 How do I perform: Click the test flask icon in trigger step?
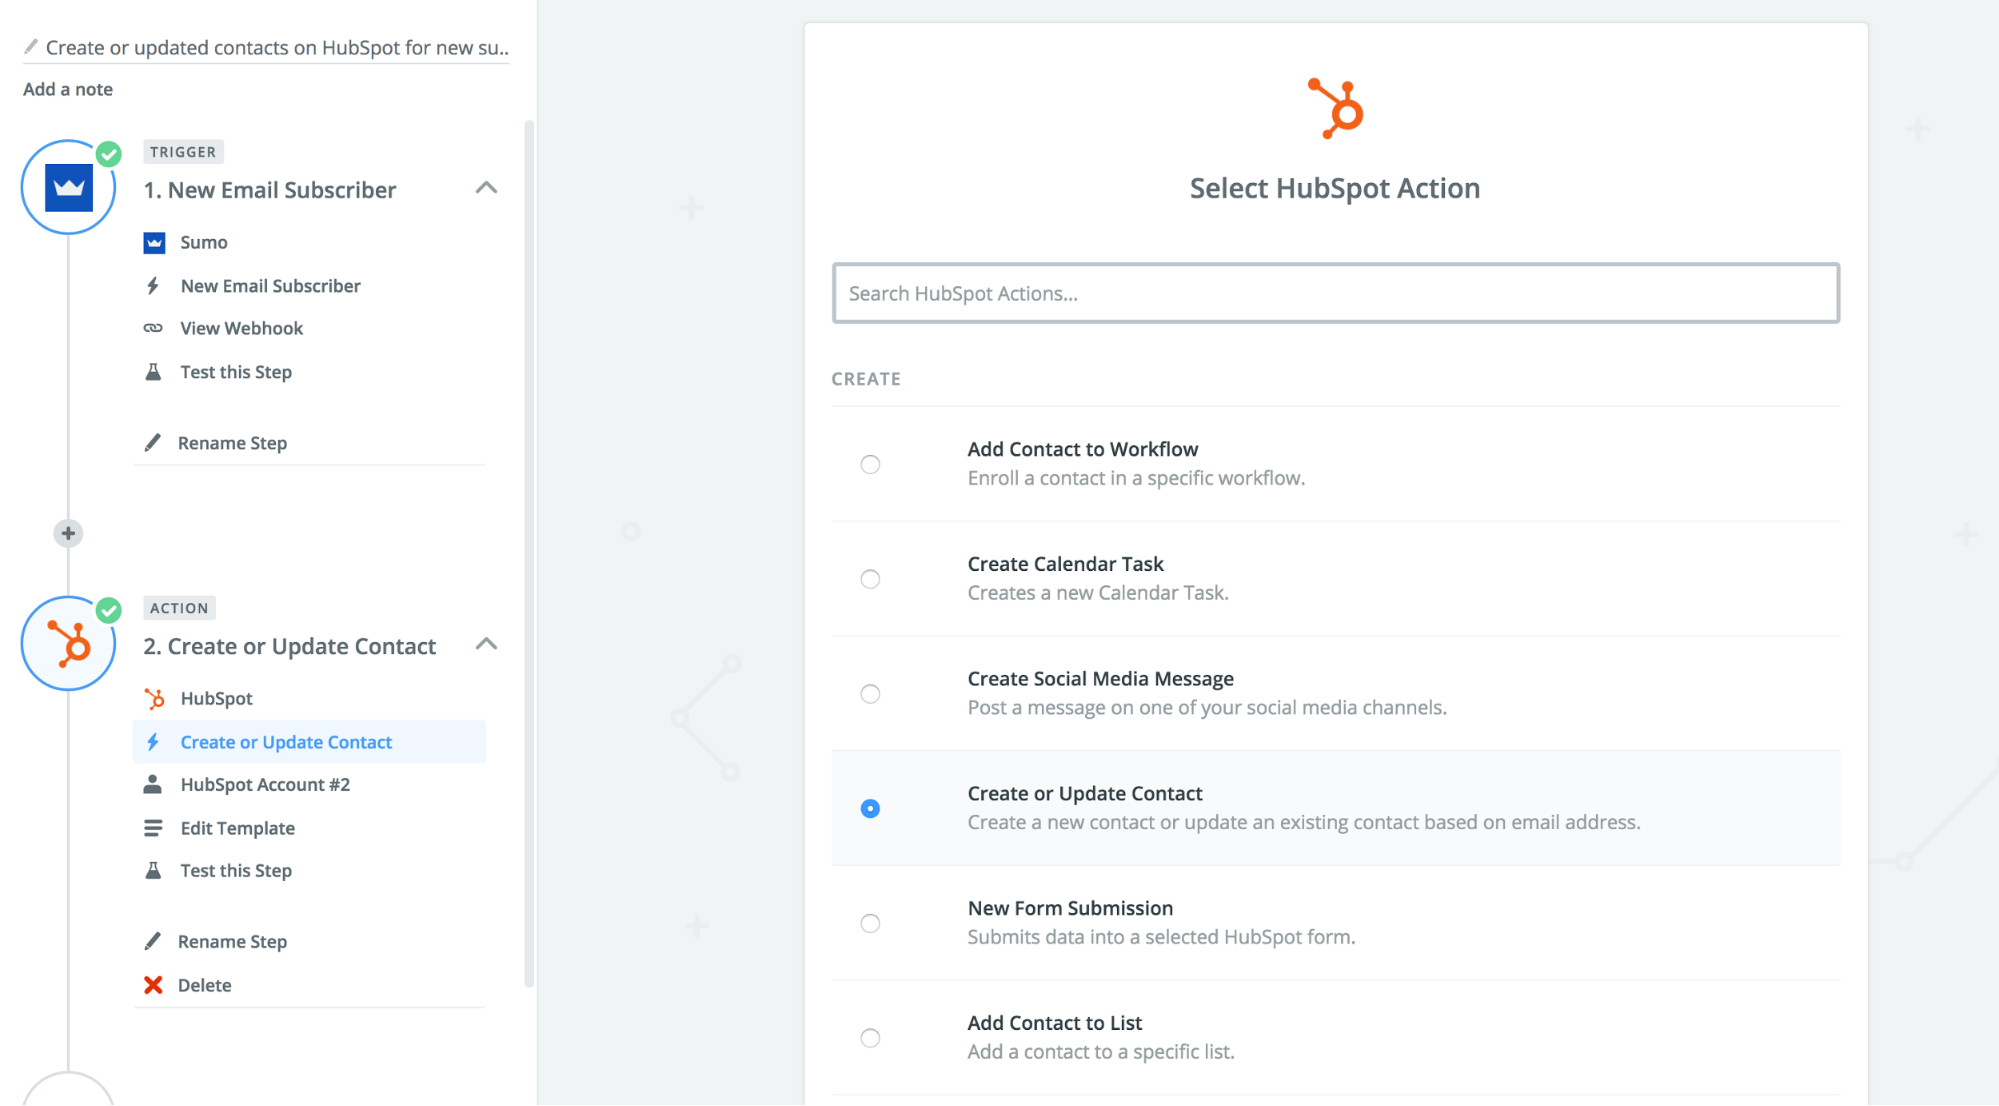153,369
